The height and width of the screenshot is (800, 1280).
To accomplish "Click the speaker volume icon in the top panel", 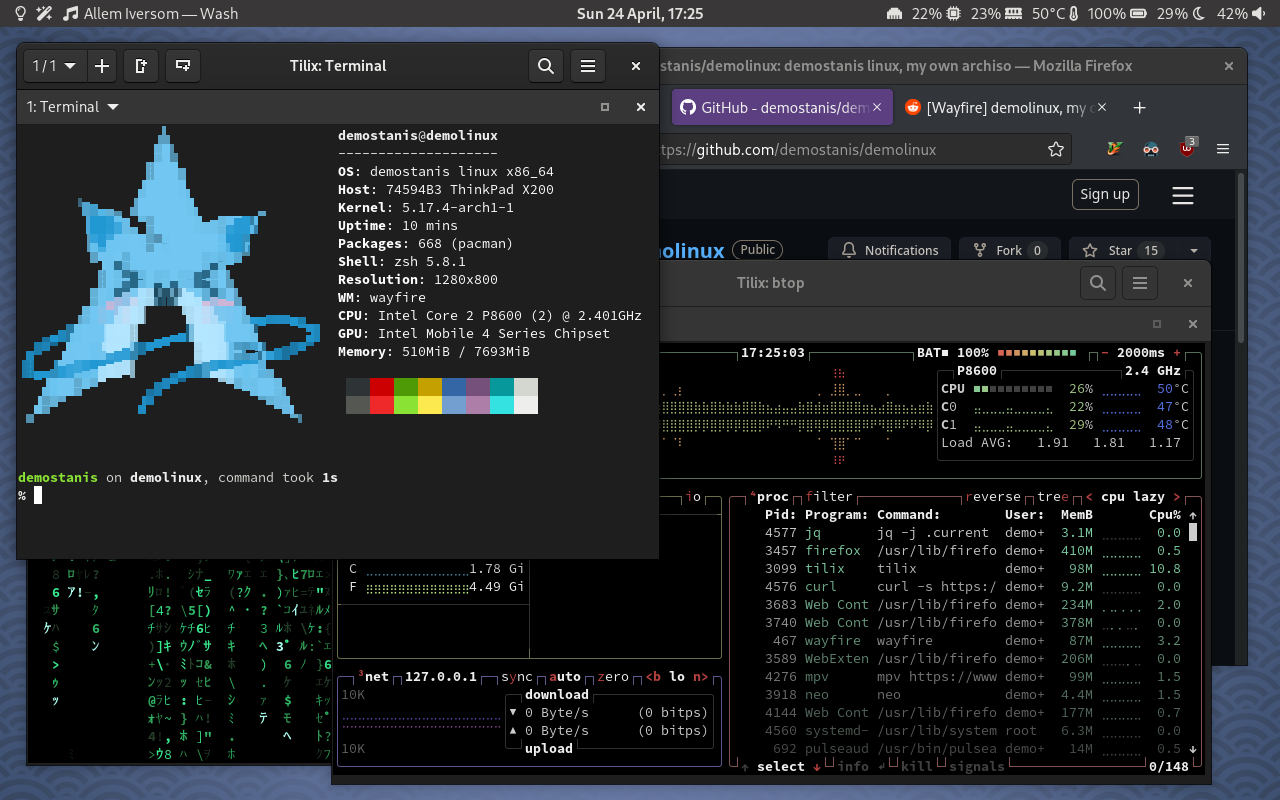I will 1260,14.
